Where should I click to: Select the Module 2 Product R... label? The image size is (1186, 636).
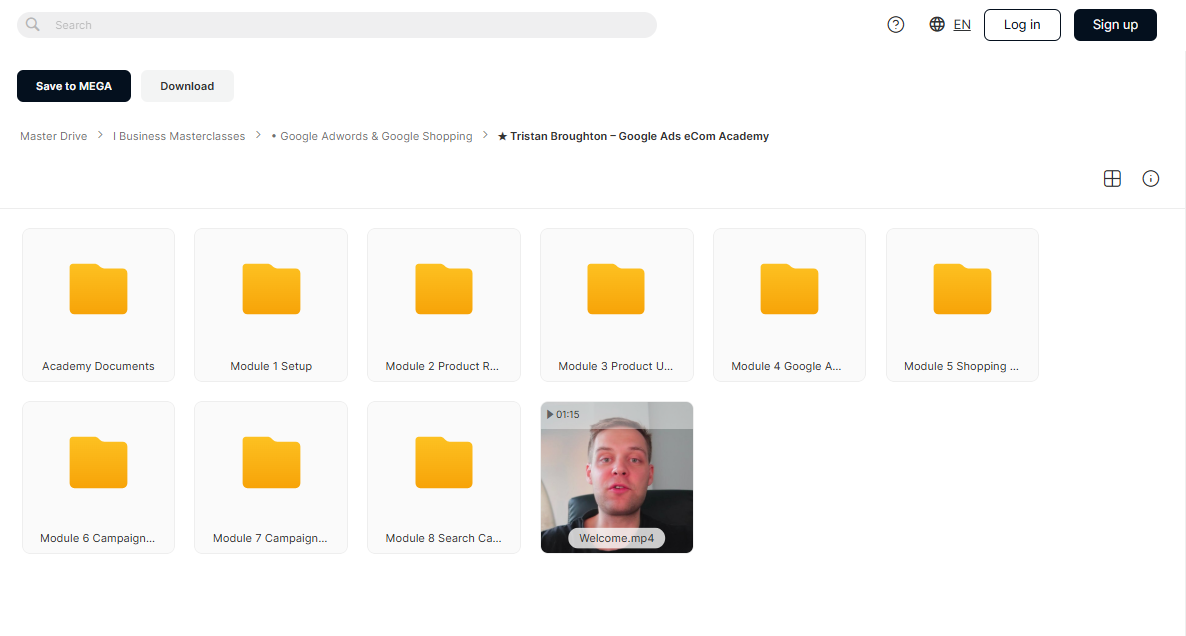click(442, 366)
